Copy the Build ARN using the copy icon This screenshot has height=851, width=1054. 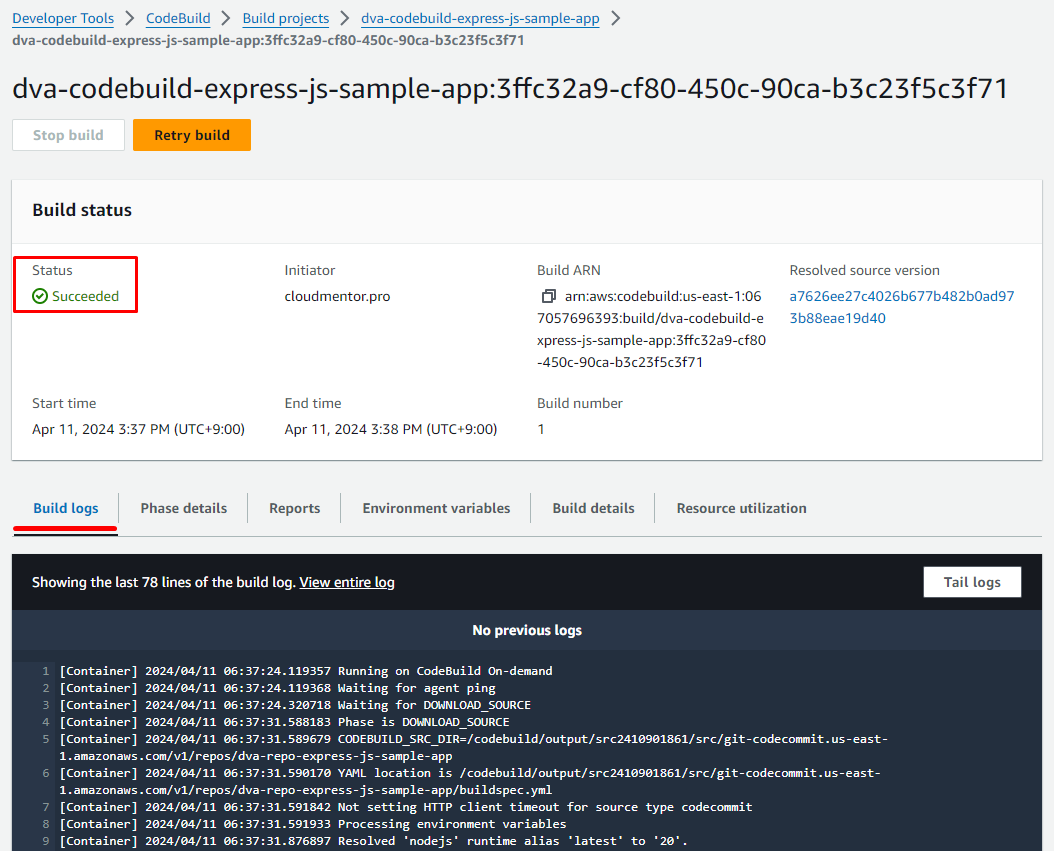click(x=548, y=297)
